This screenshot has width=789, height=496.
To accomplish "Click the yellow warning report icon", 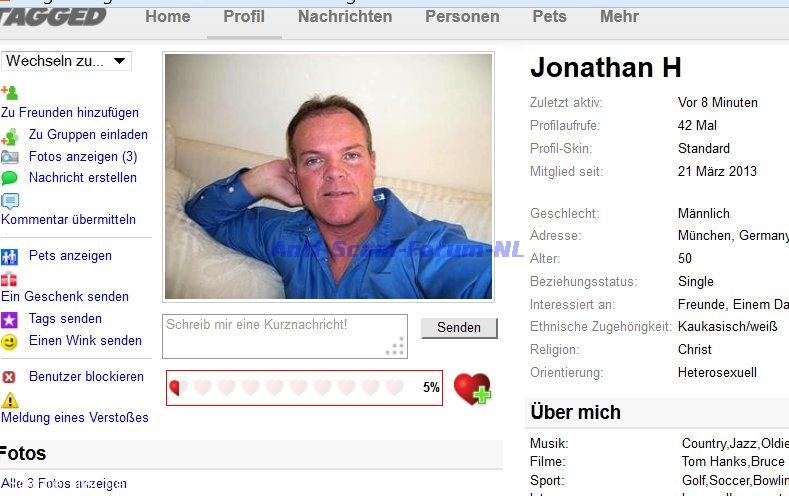I will point(10,400).
